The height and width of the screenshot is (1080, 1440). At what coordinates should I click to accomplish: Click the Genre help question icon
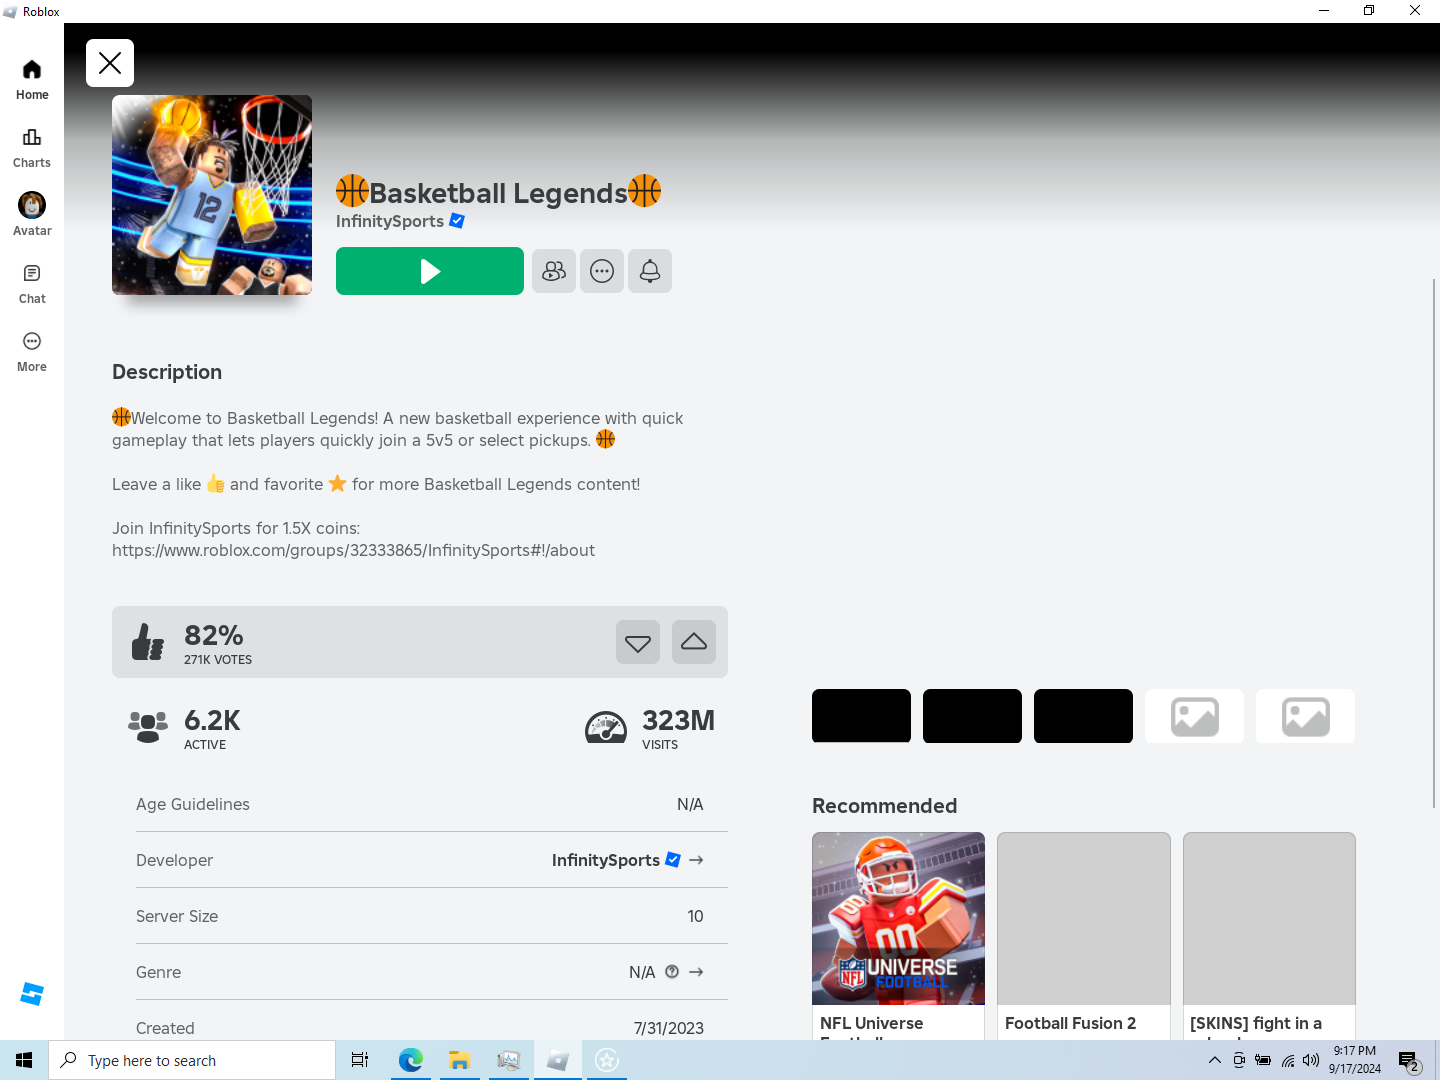[672, 972]
